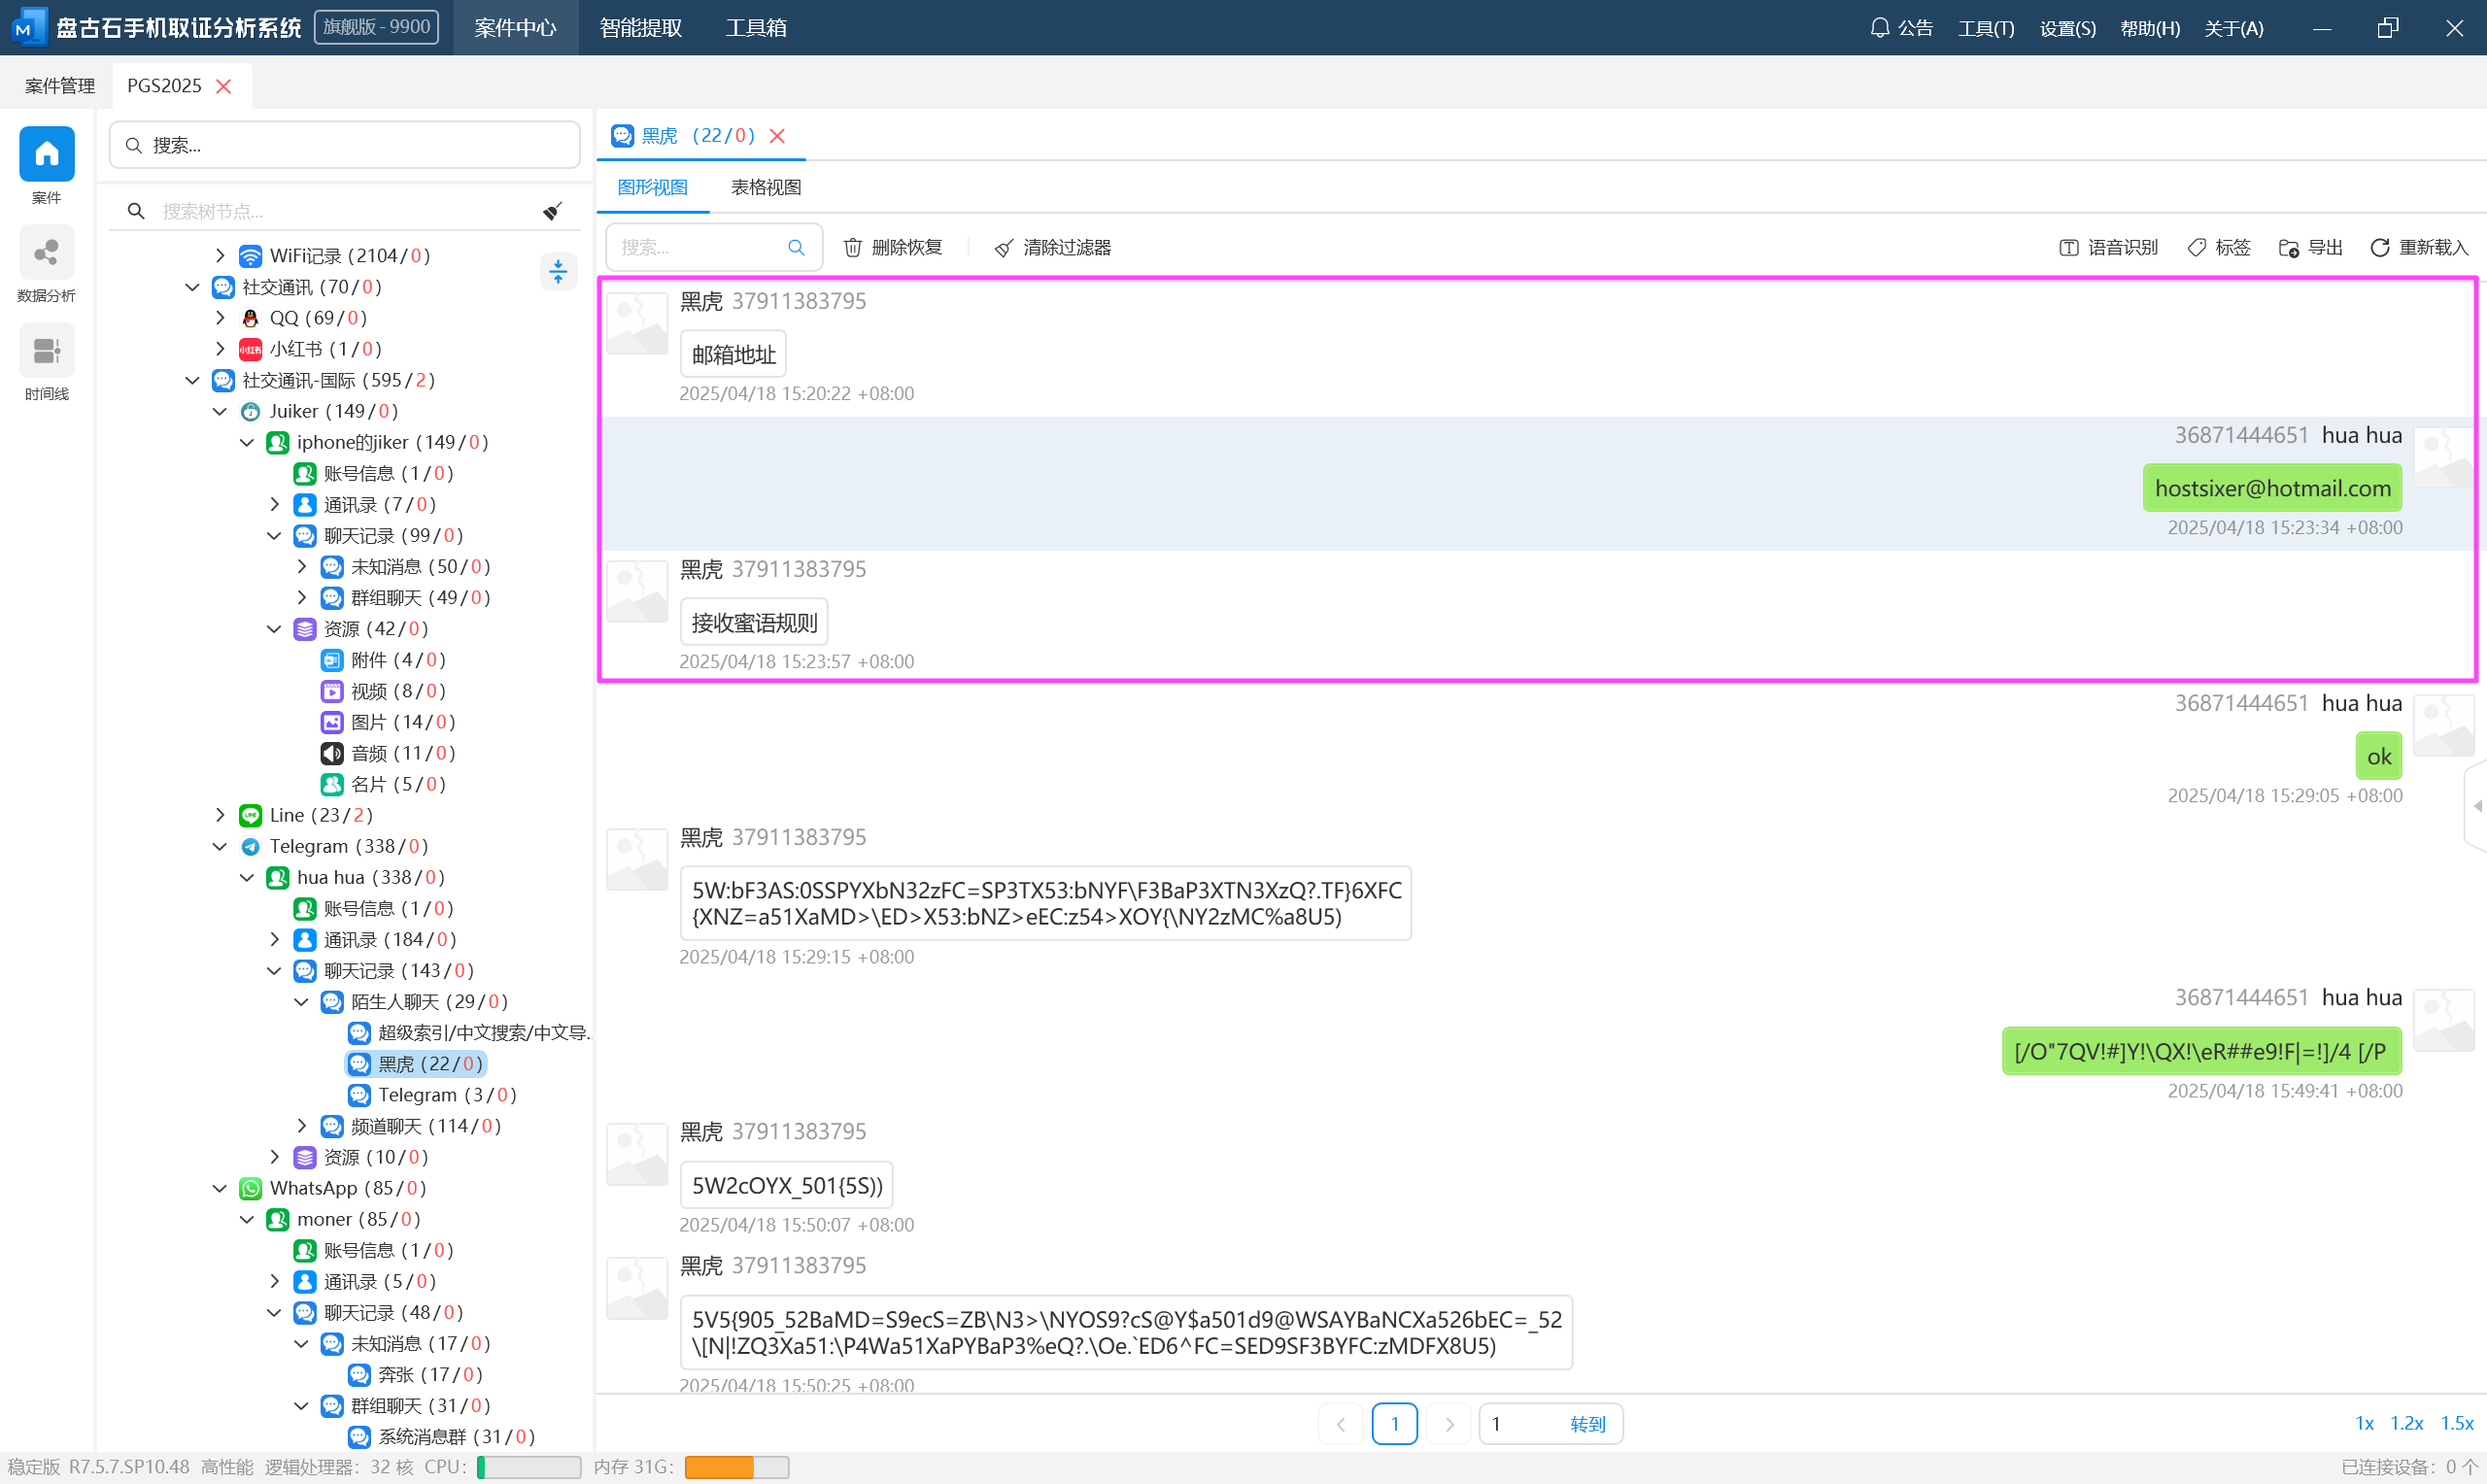Open the 案件 home sidebar icon
The image size is (2487, 1484).
(x=46, y=154)
